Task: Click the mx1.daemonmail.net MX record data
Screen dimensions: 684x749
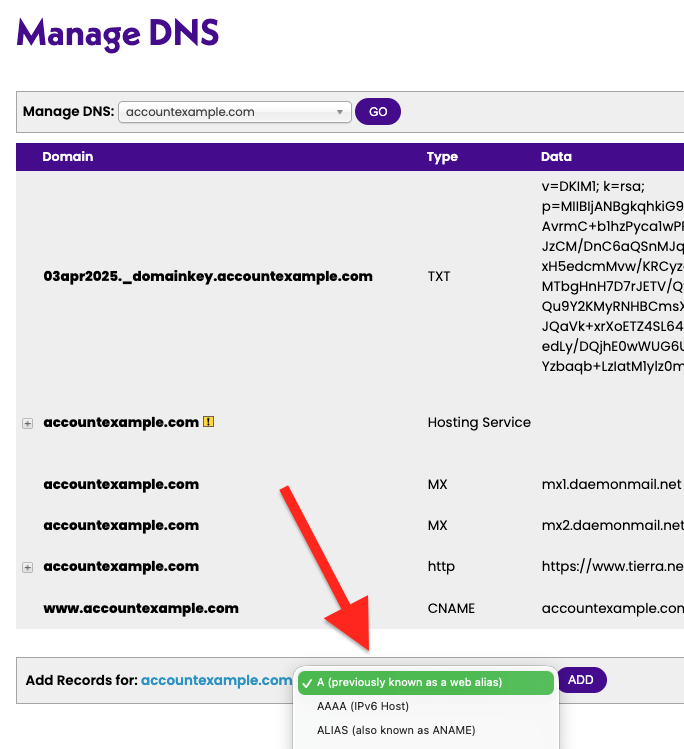Action: point(611,484)
